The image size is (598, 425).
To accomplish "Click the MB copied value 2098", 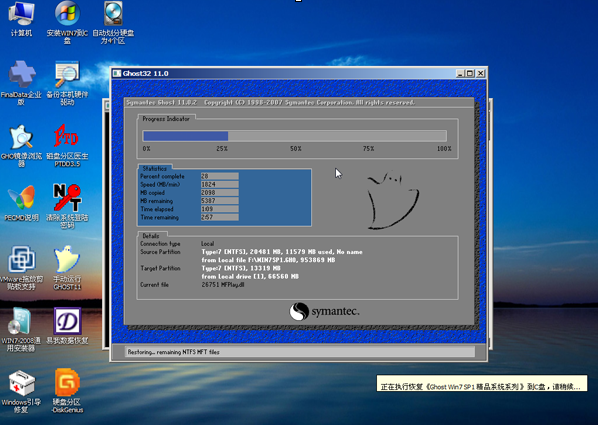I will click(x=220, y=193).
